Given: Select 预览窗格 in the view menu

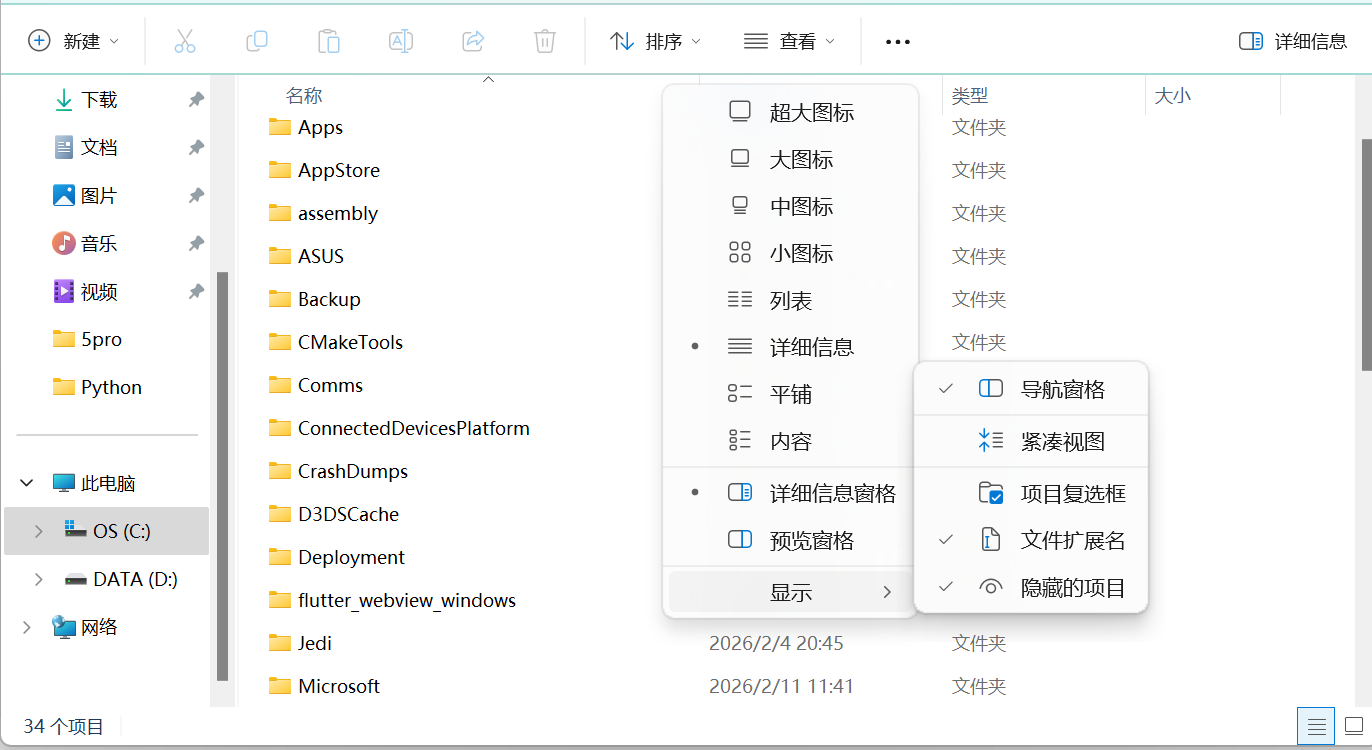Looking at the screenshot, I should [790, 540].
